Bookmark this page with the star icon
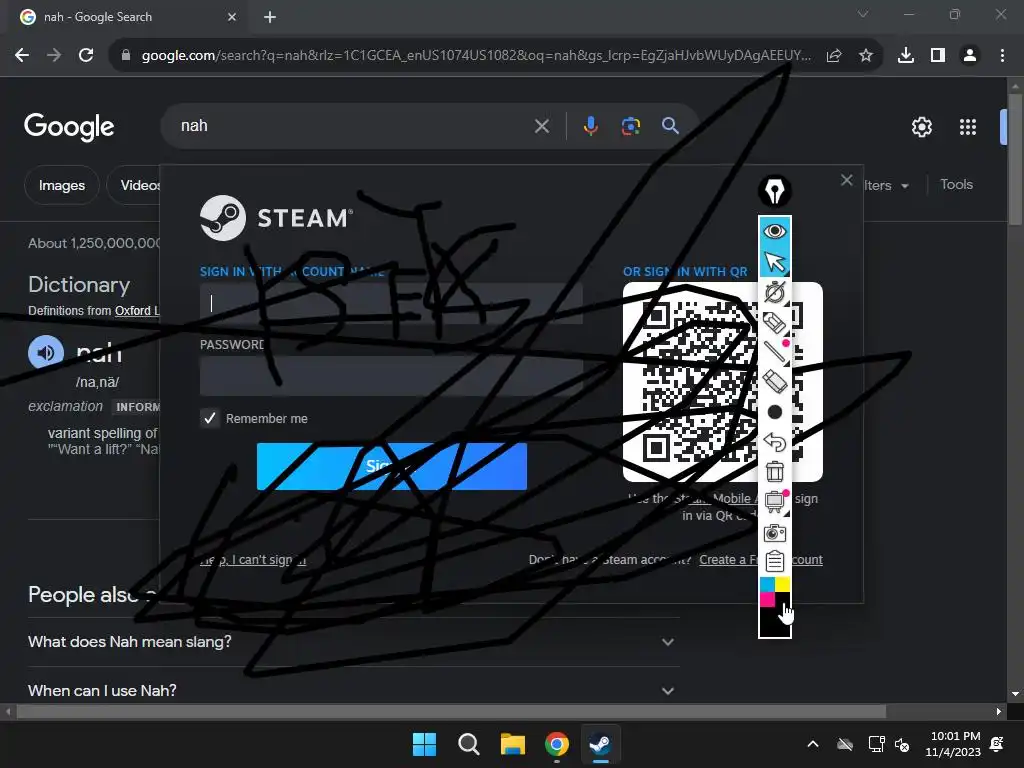 click(866, 56)
